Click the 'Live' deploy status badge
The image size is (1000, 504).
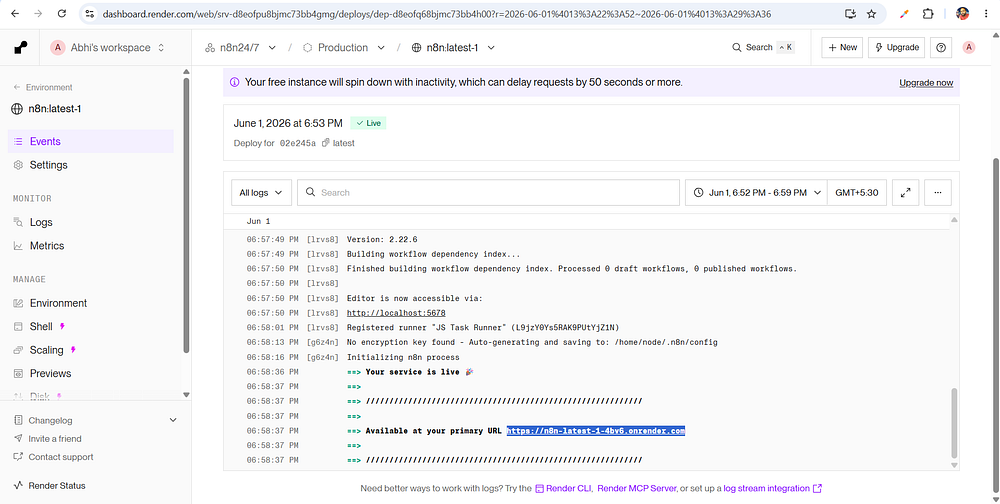368,123
